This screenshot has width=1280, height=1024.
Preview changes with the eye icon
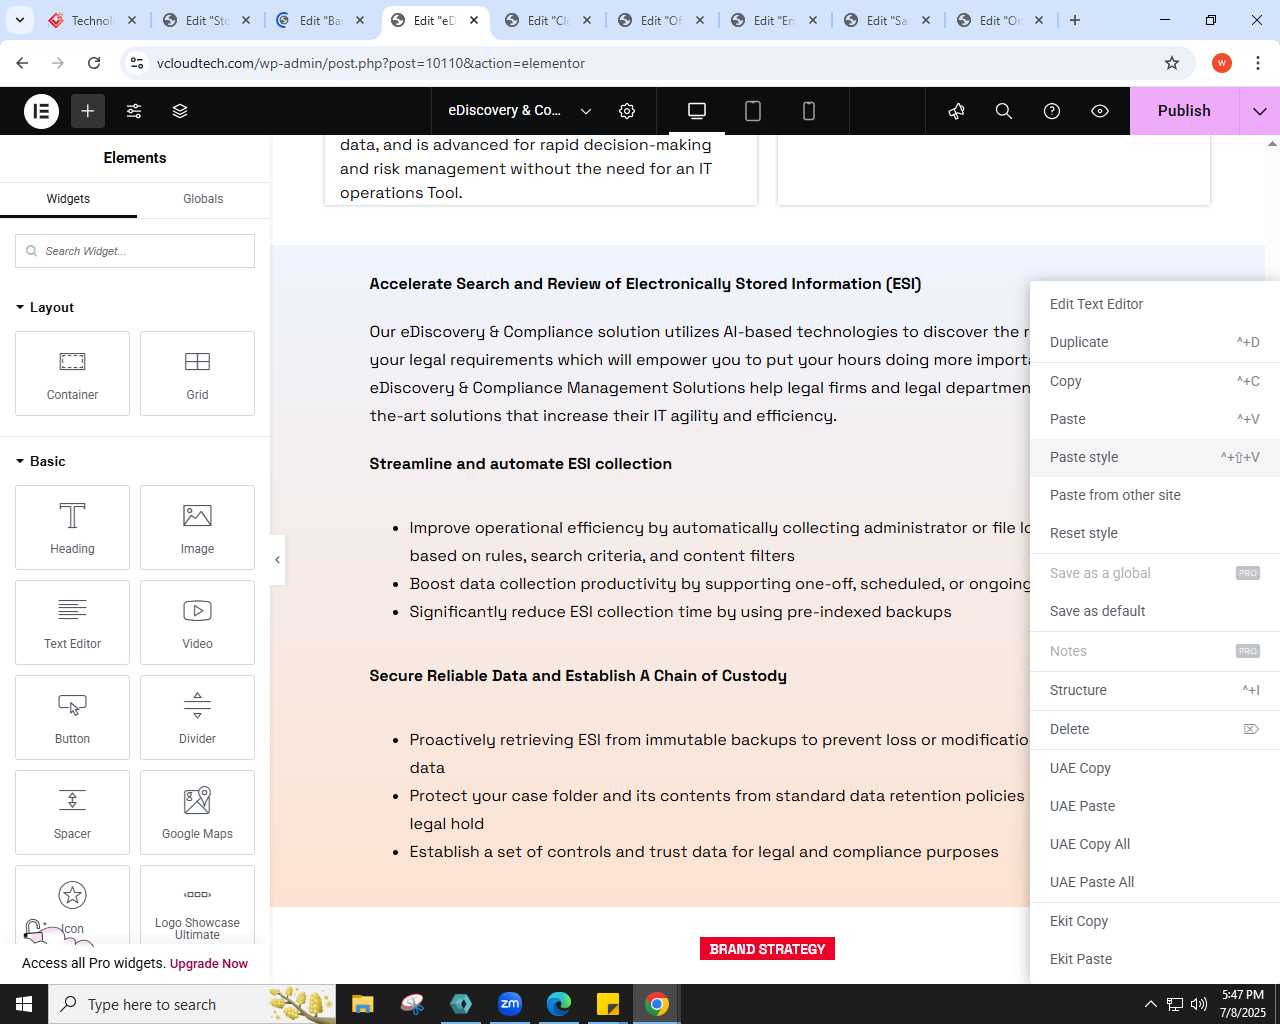pos(1100,111)
